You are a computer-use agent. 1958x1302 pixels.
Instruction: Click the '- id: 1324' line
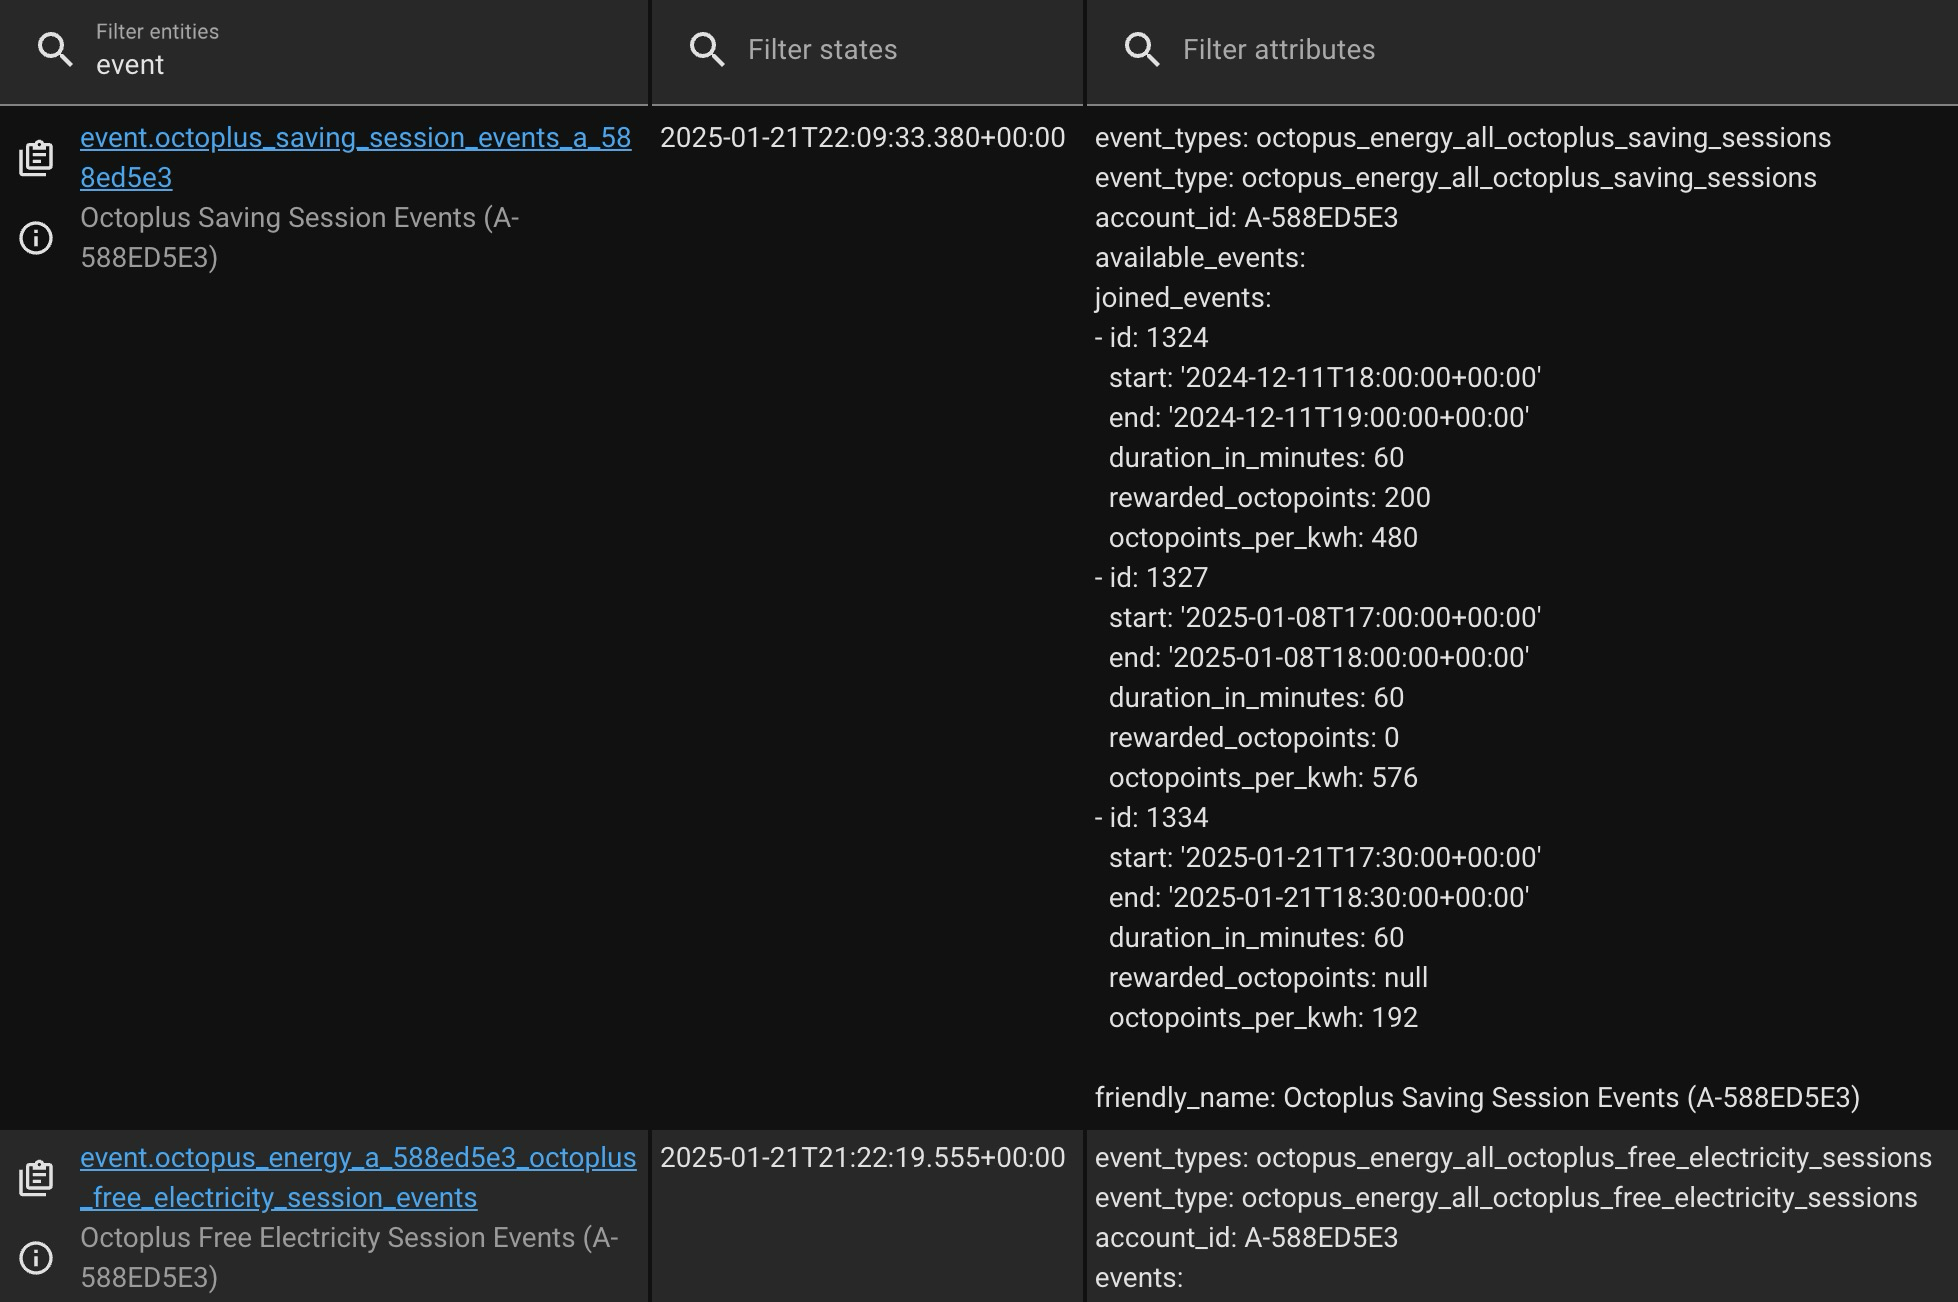[1152, 338]
